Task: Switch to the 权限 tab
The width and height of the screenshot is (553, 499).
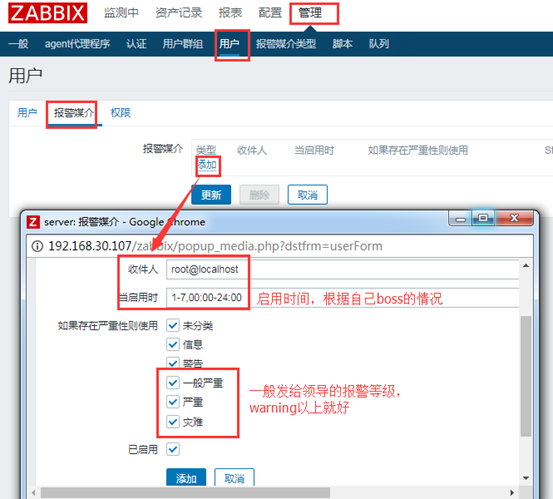Action: [121, 112]
